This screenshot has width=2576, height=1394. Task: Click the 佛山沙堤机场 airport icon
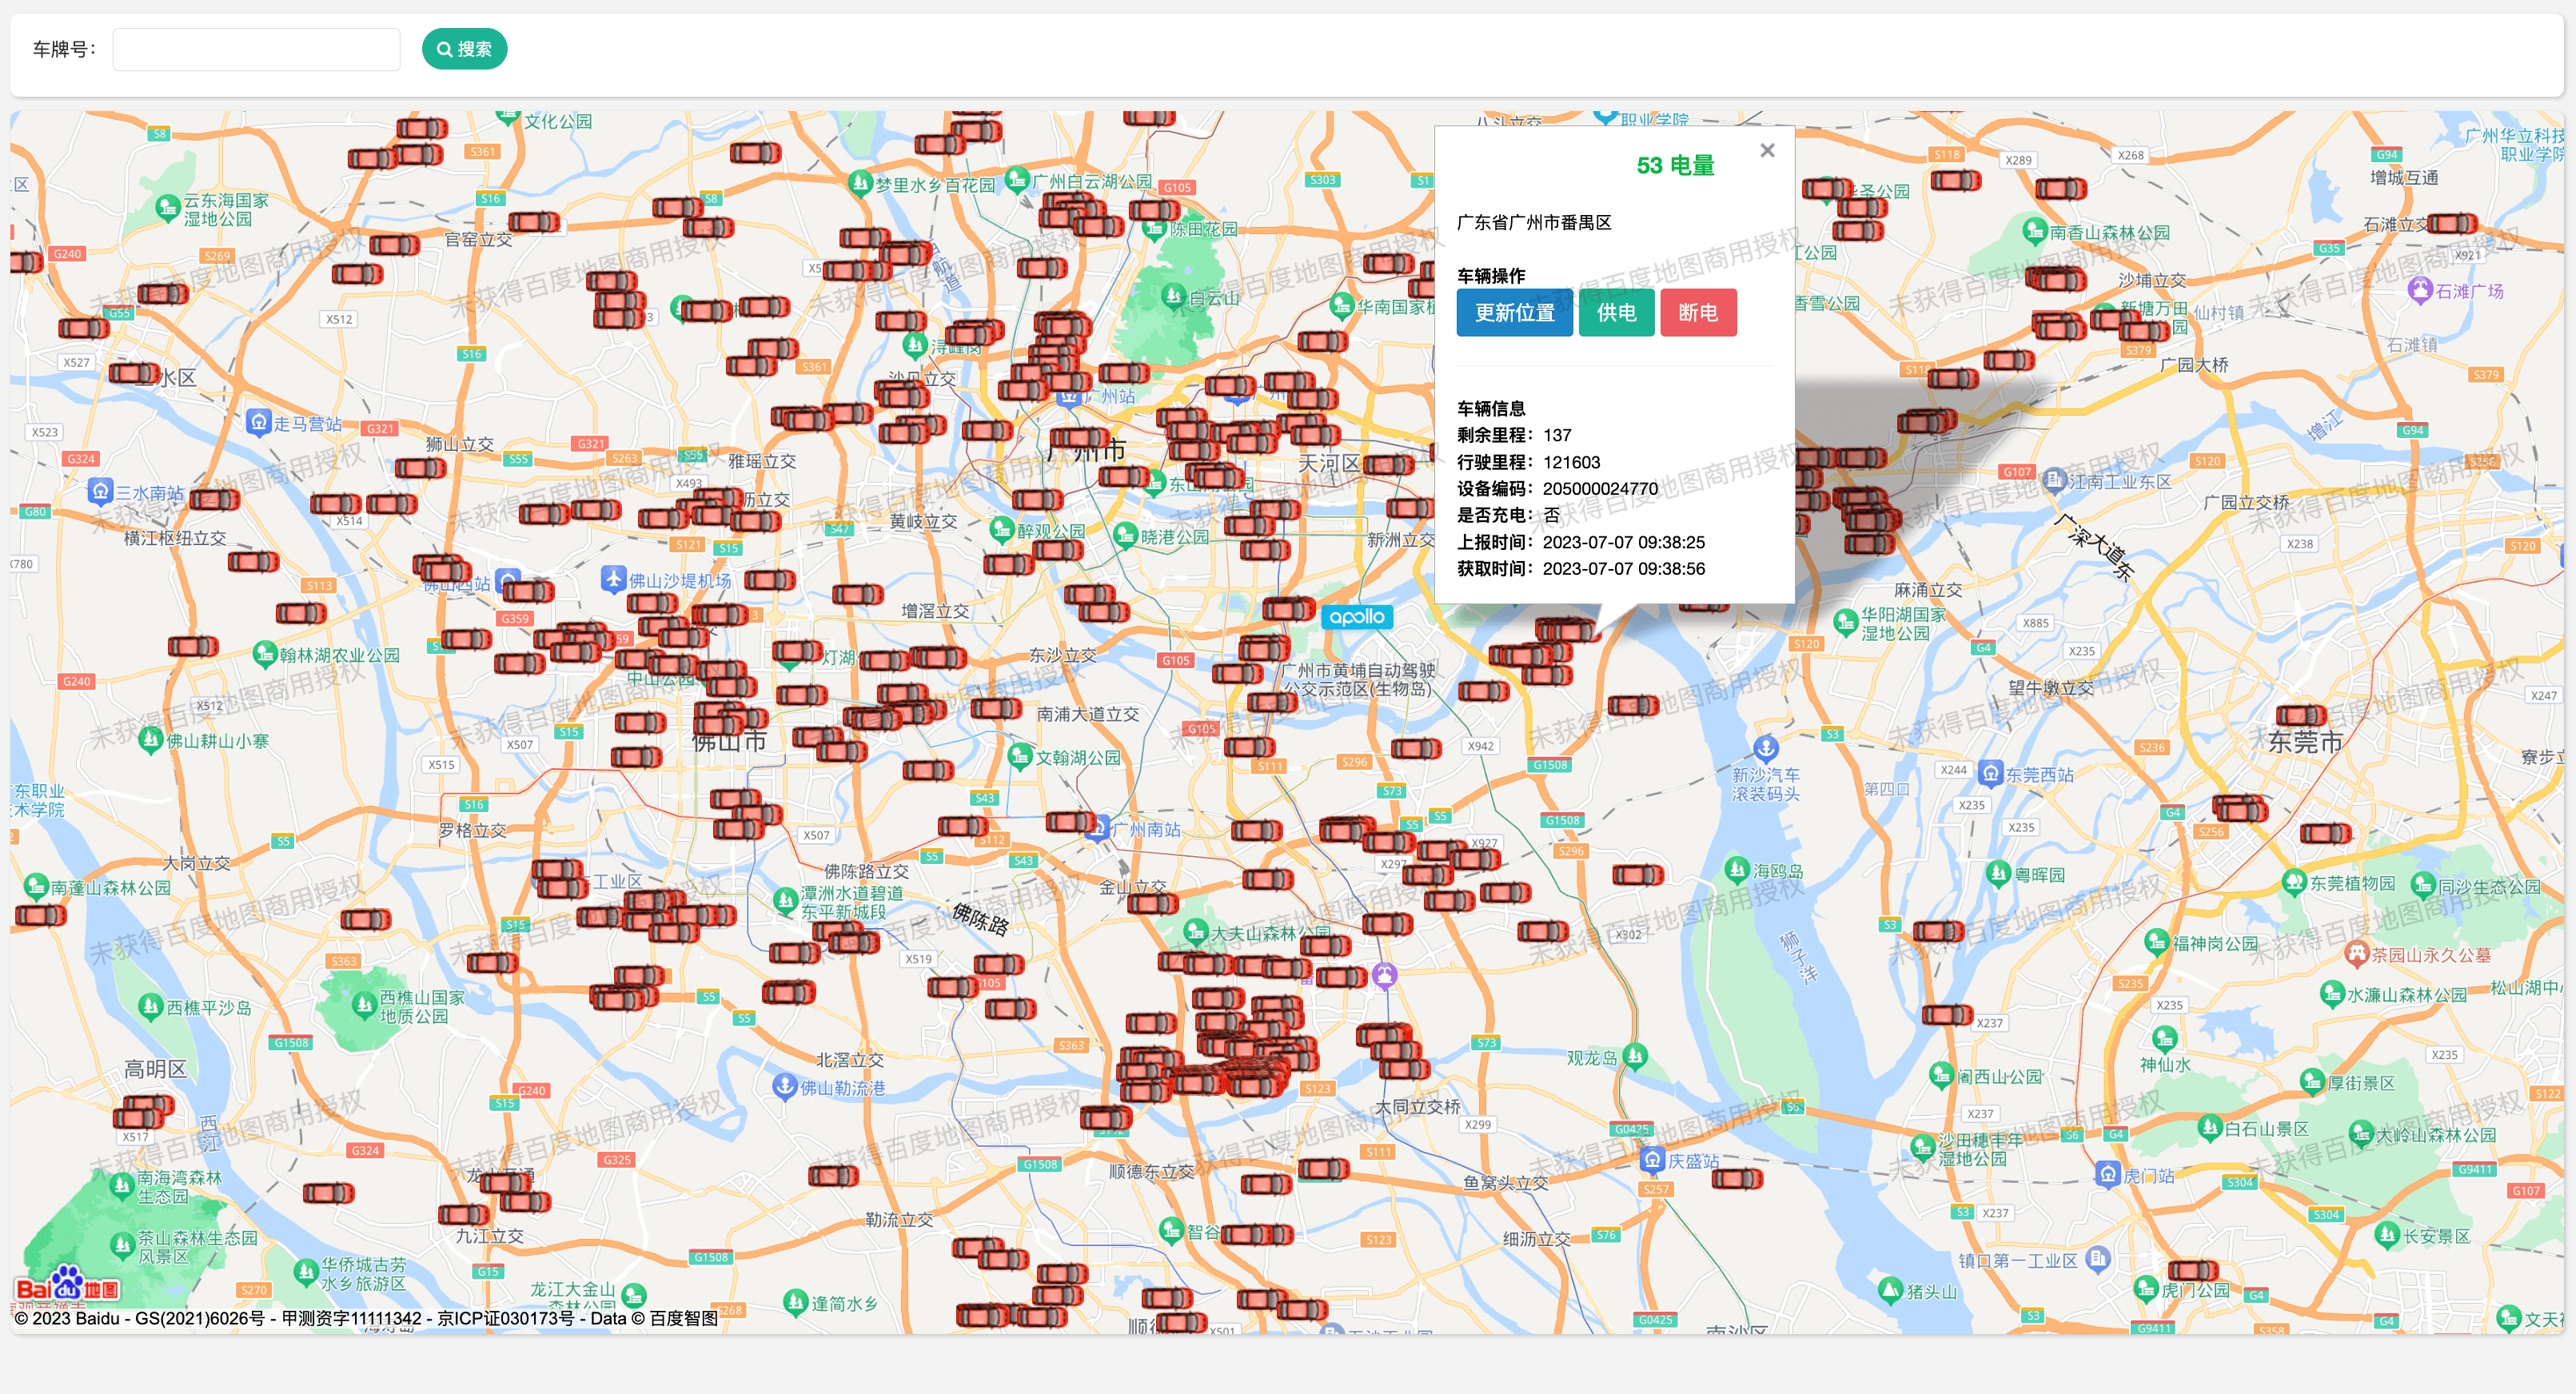613,578
